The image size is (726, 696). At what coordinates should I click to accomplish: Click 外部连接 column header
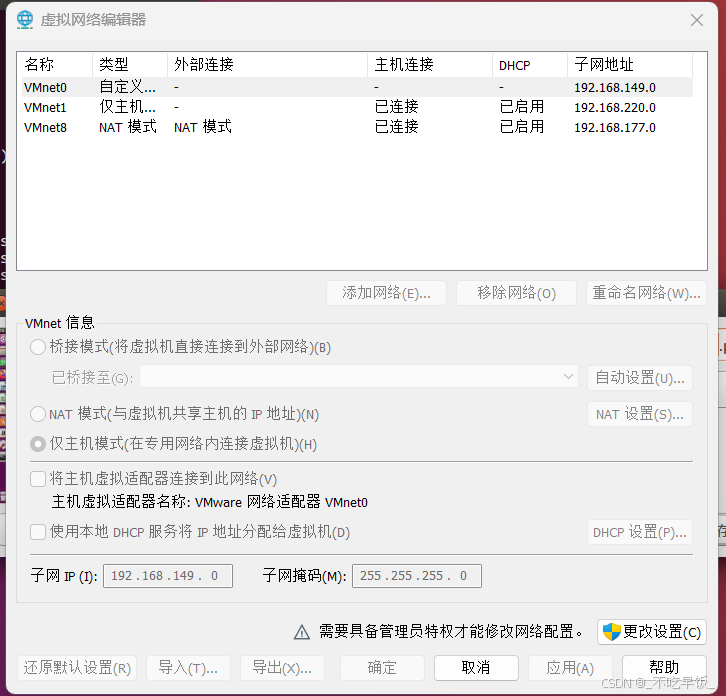268,64
